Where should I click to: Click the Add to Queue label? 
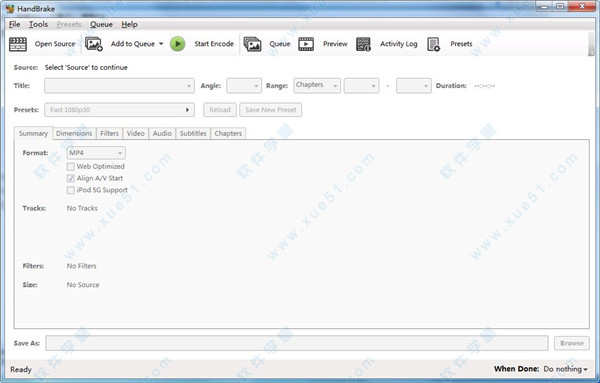pos(133,44)
